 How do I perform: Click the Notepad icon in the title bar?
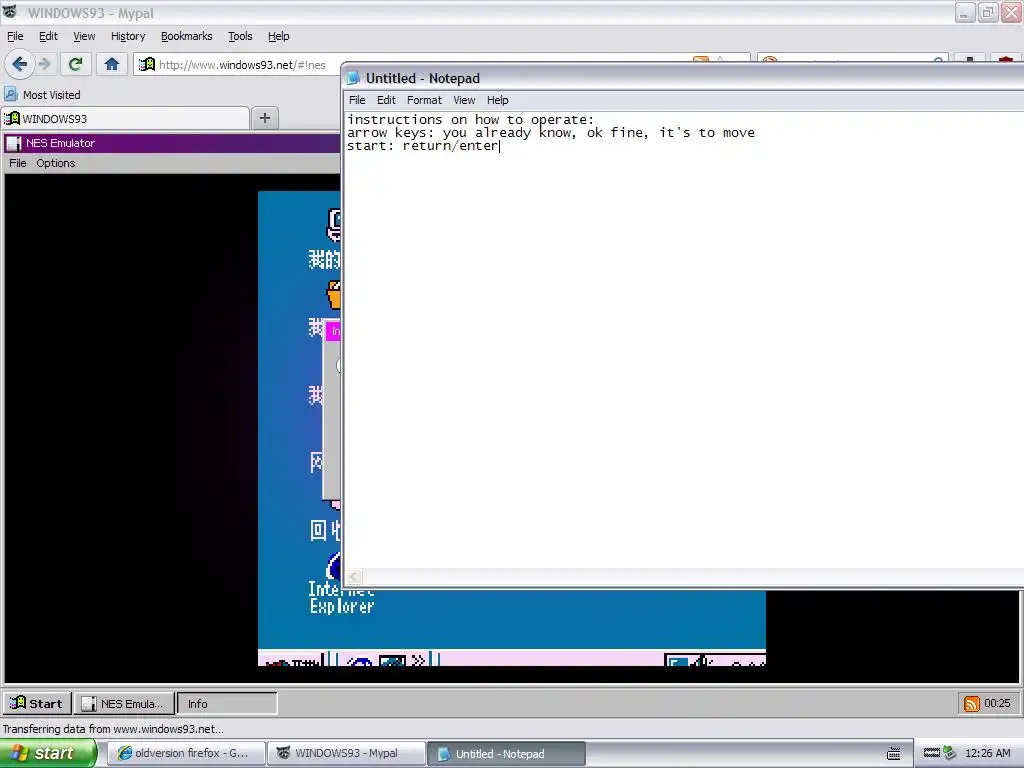click(353, 78)
